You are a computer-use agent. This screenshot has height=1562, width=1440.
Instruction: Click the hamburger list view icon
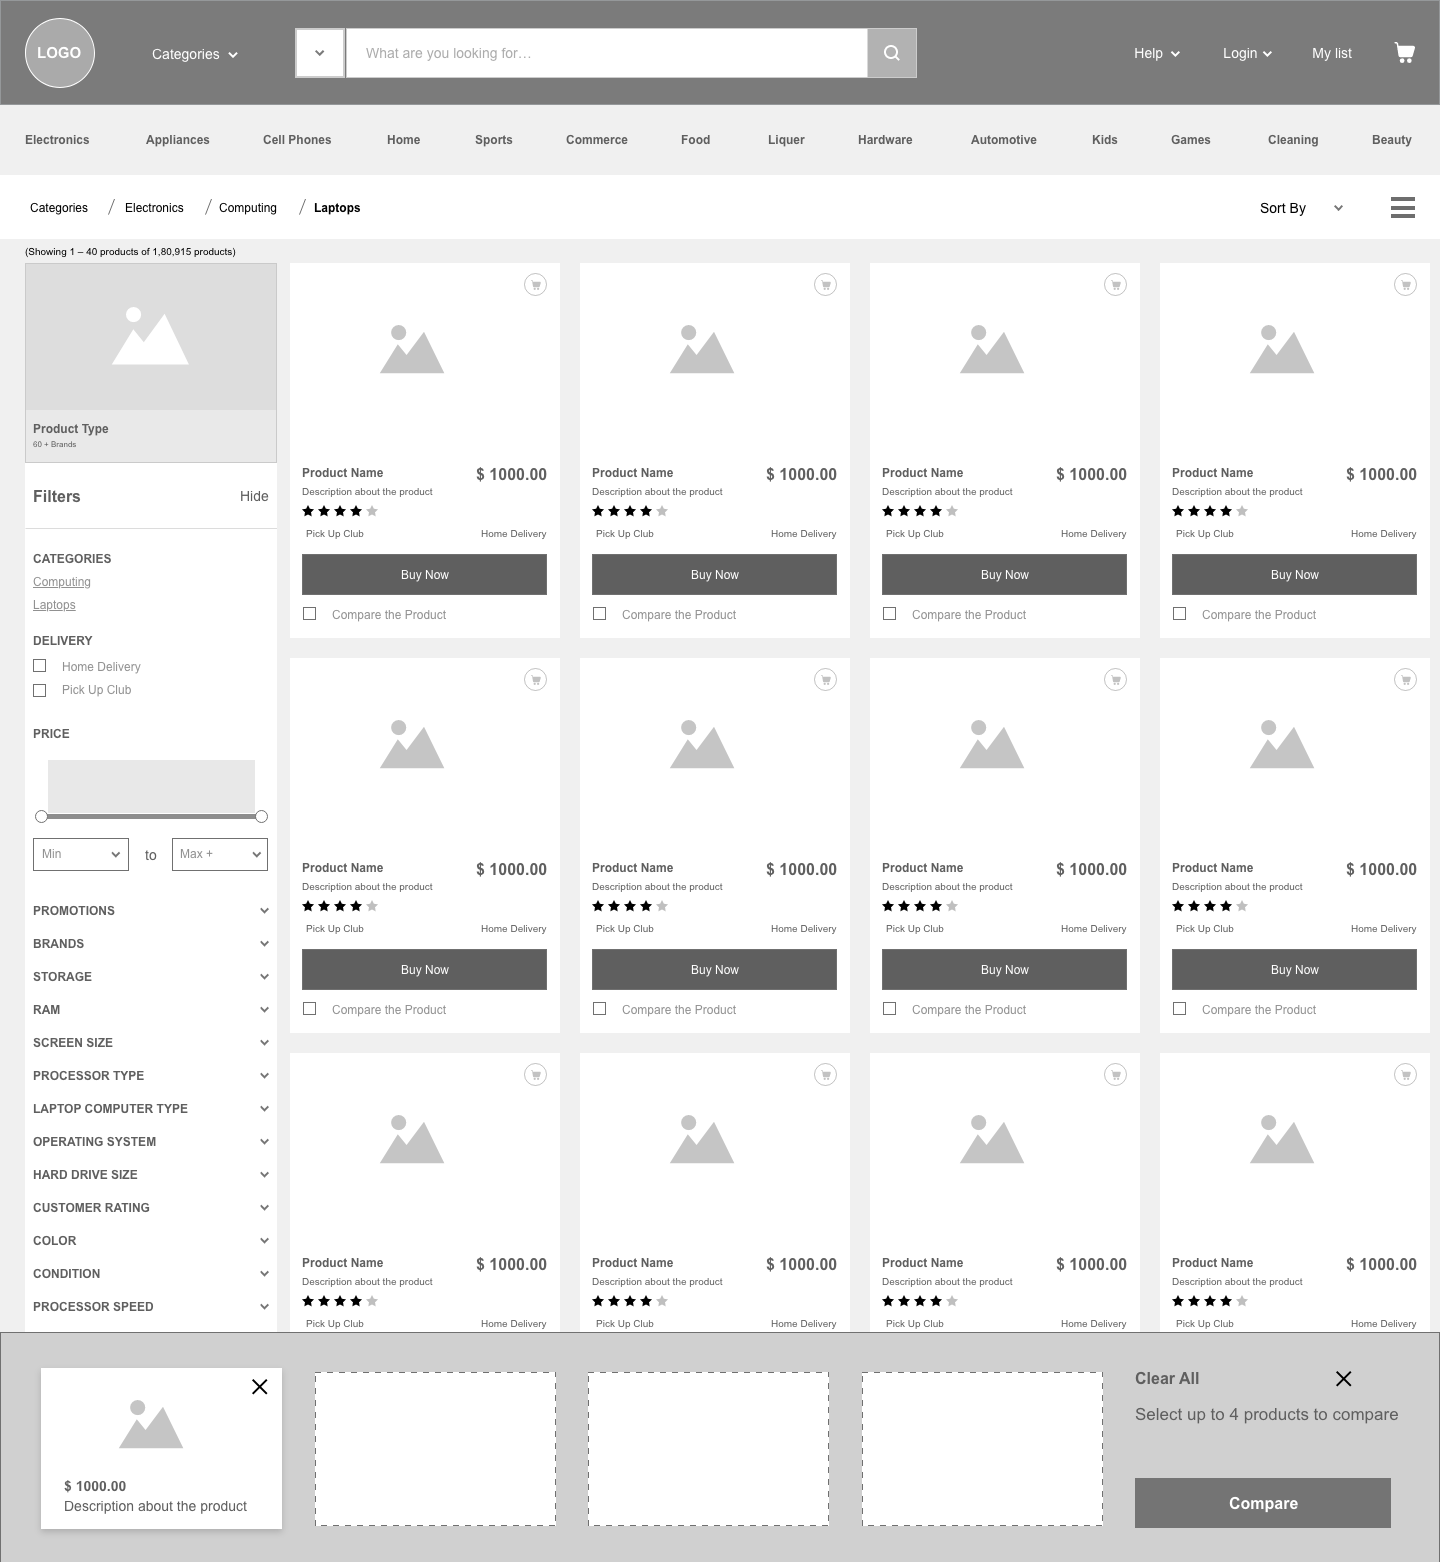coord(1403,207)
